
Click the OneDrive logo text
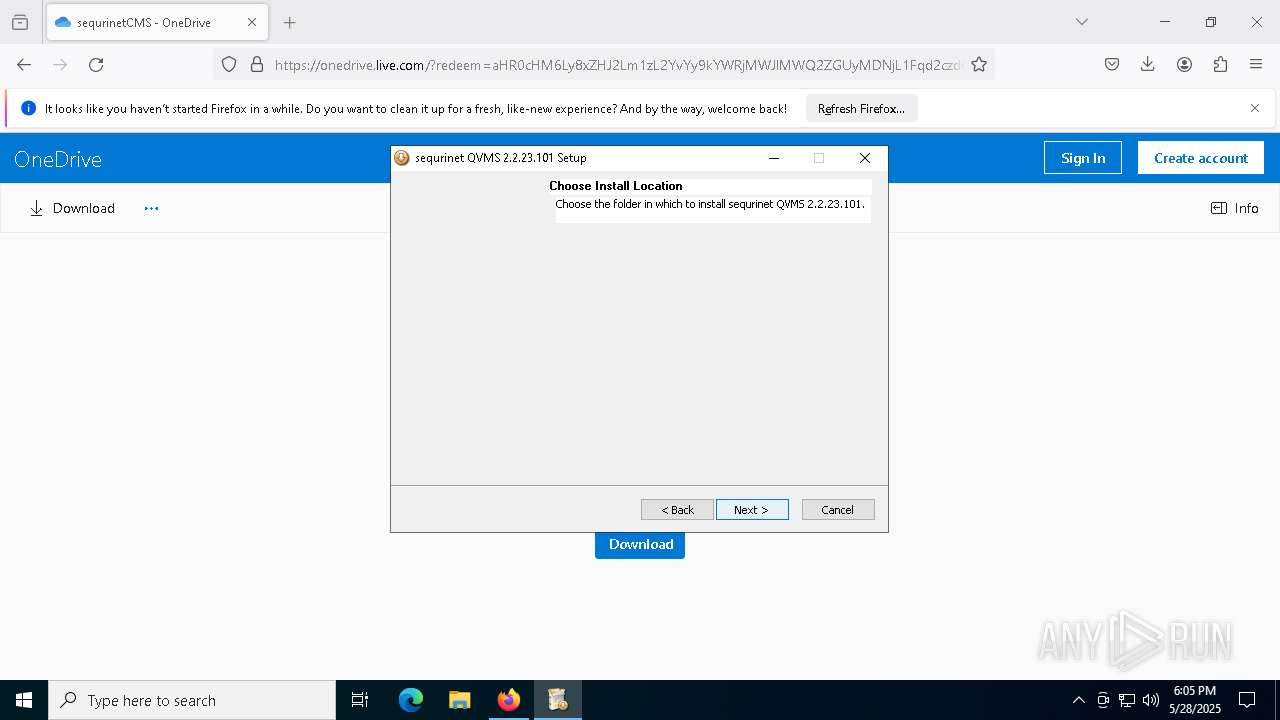click(x=58, y=159)
